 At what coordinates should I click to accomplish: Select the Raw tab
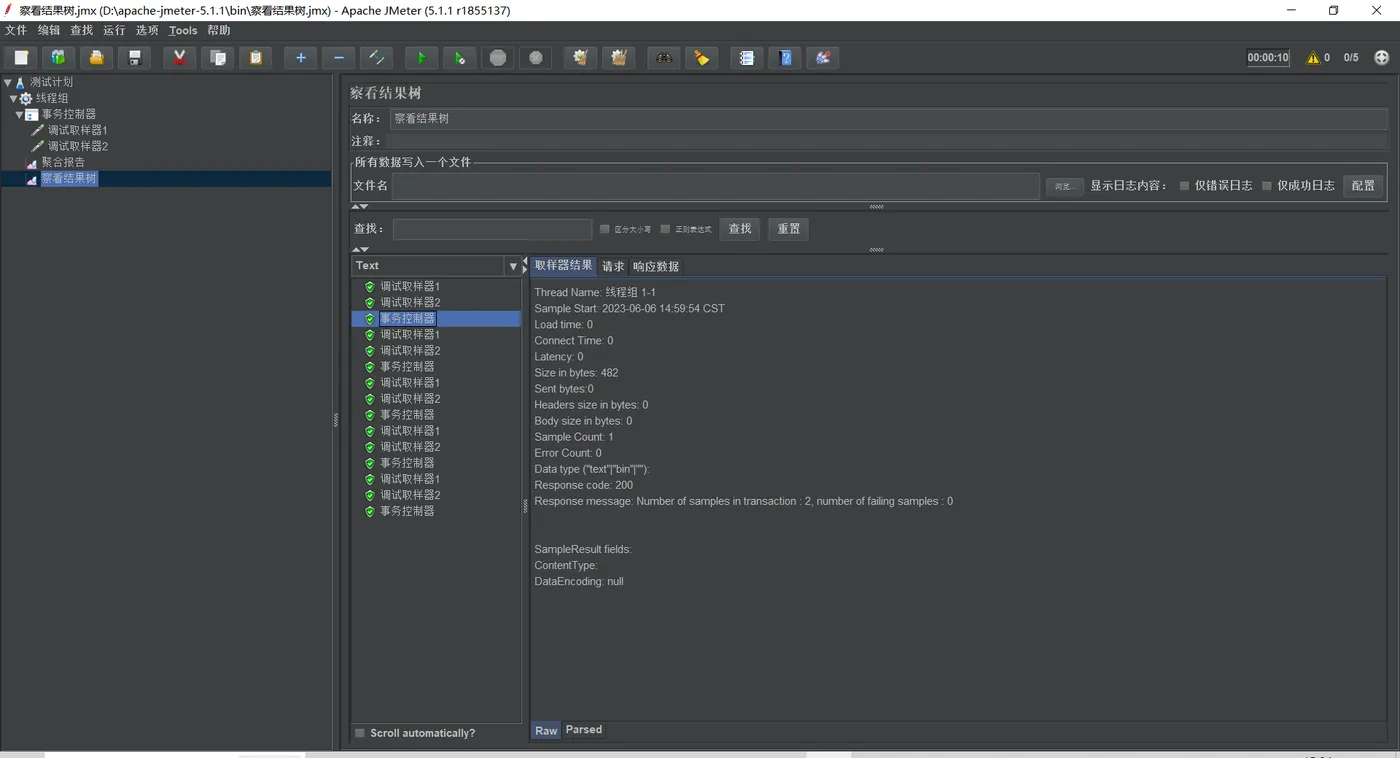coord(546,731)
